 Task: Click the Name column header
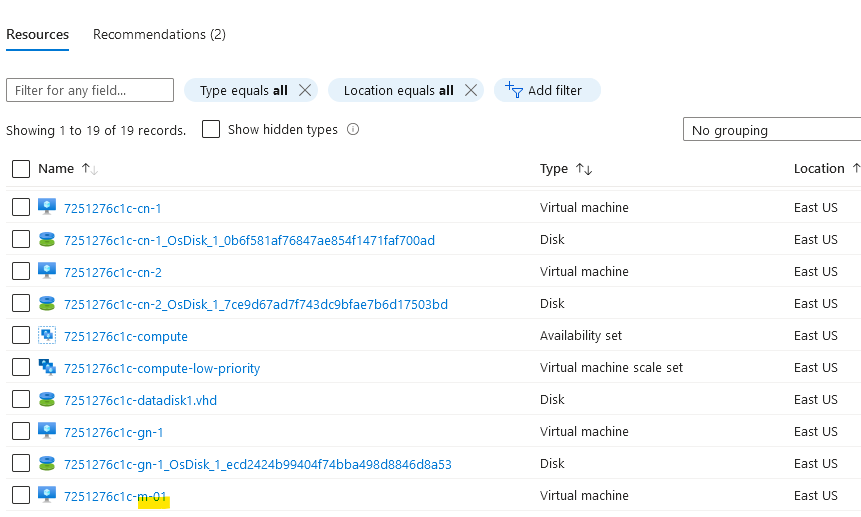(56, 168)
